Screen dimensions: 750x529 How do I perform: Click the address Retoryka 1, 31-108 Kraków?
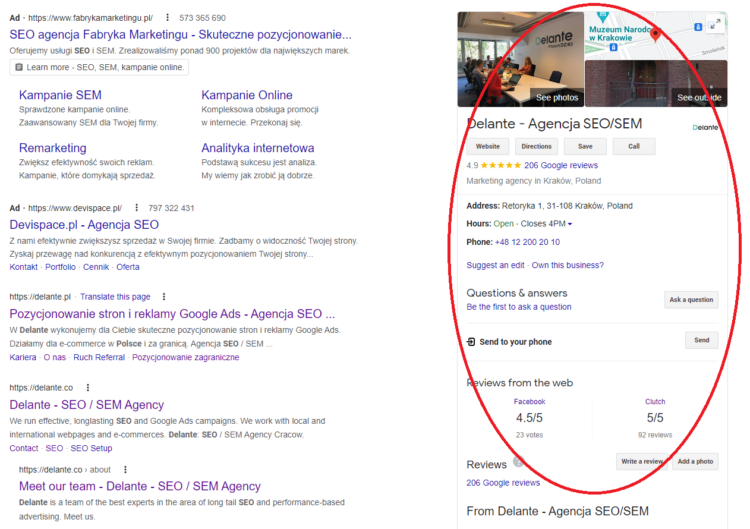pos(567,206)
